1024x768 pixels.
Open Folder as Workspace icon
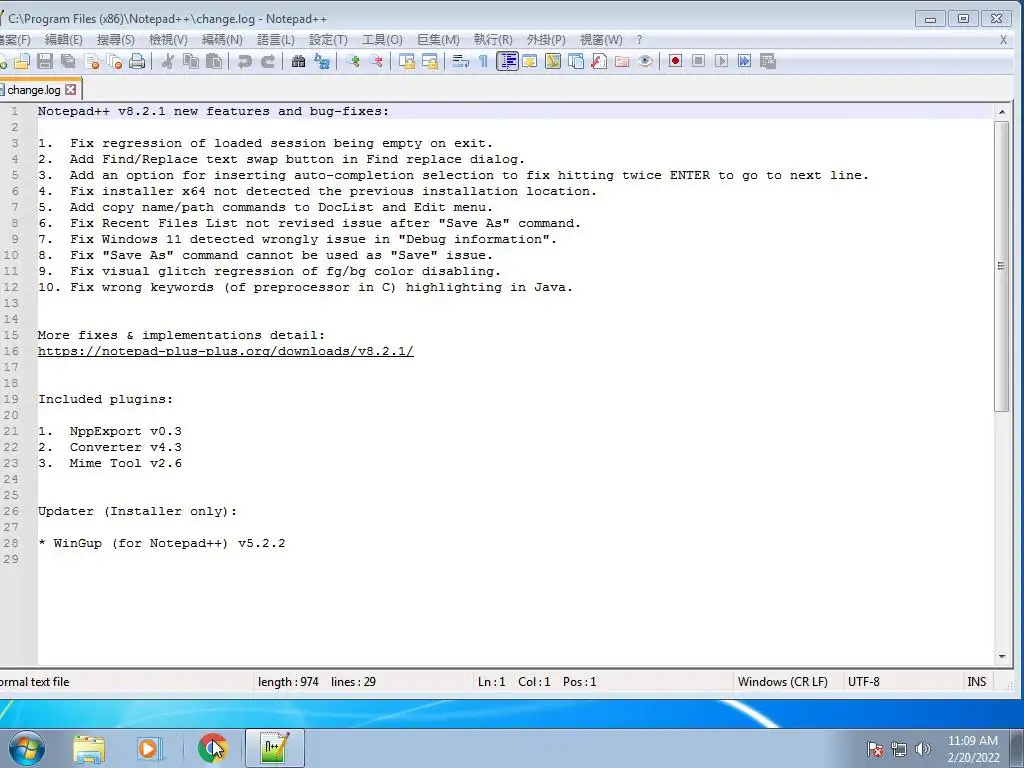point(622,61)
